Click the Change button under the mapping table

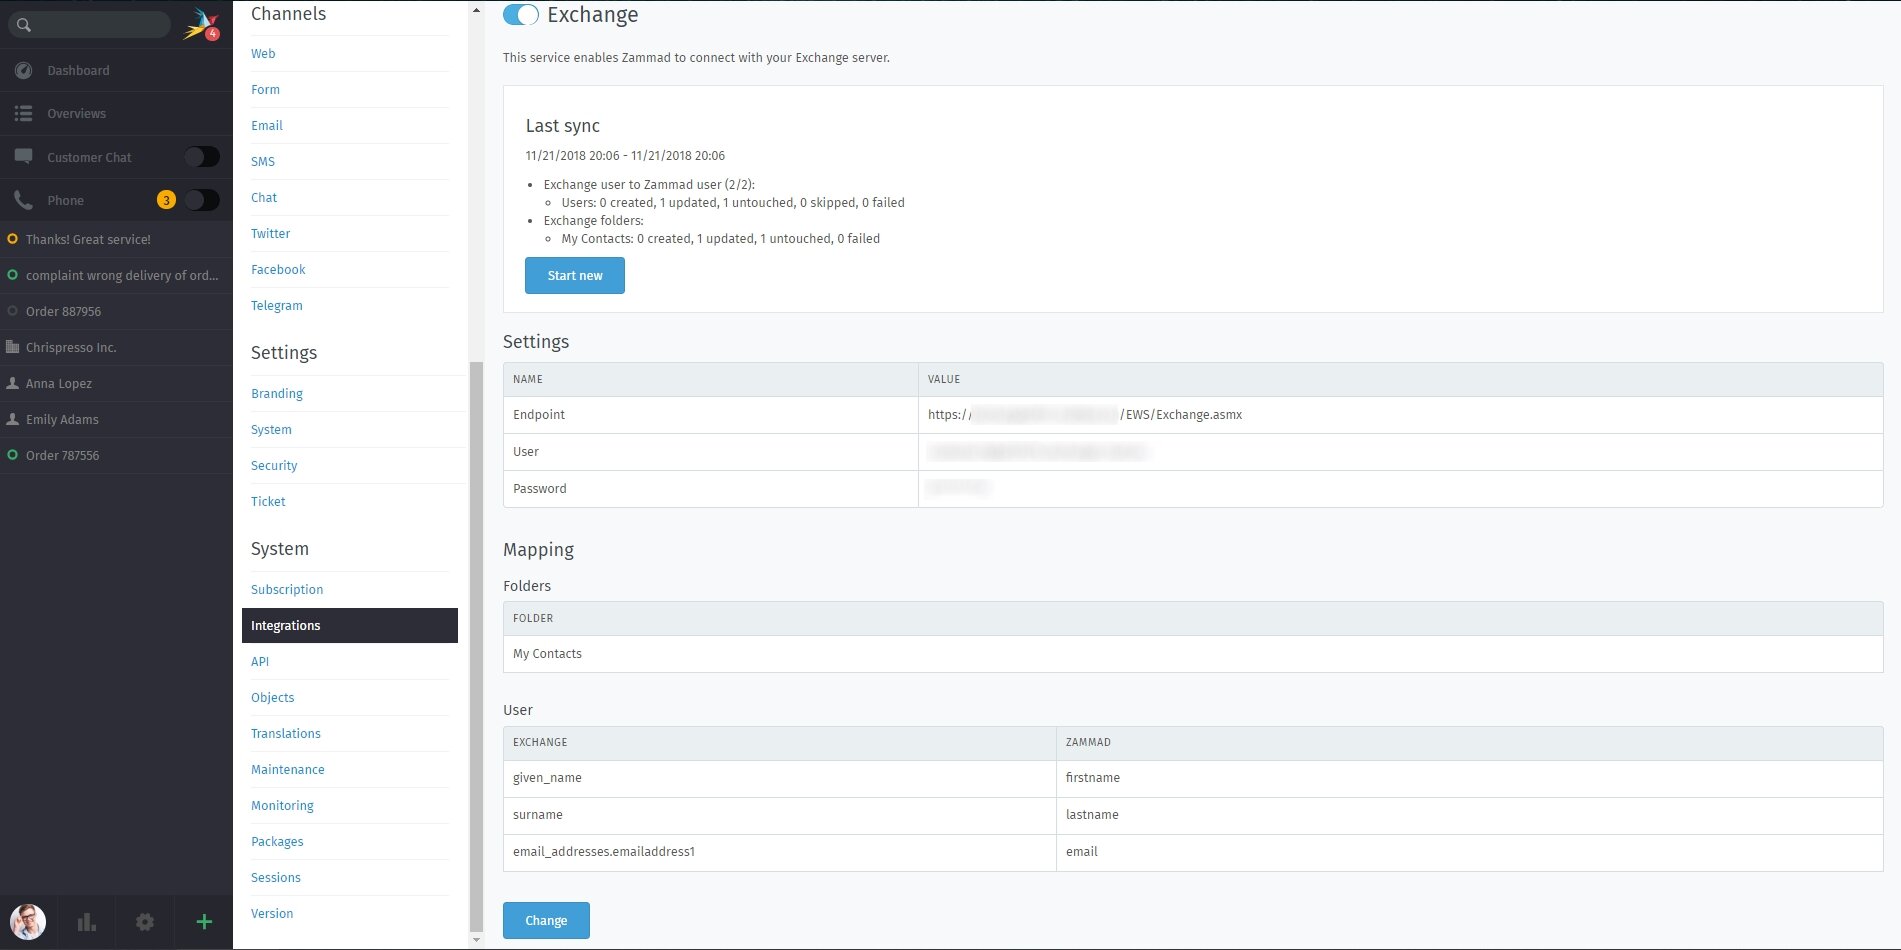coord(546,920)
